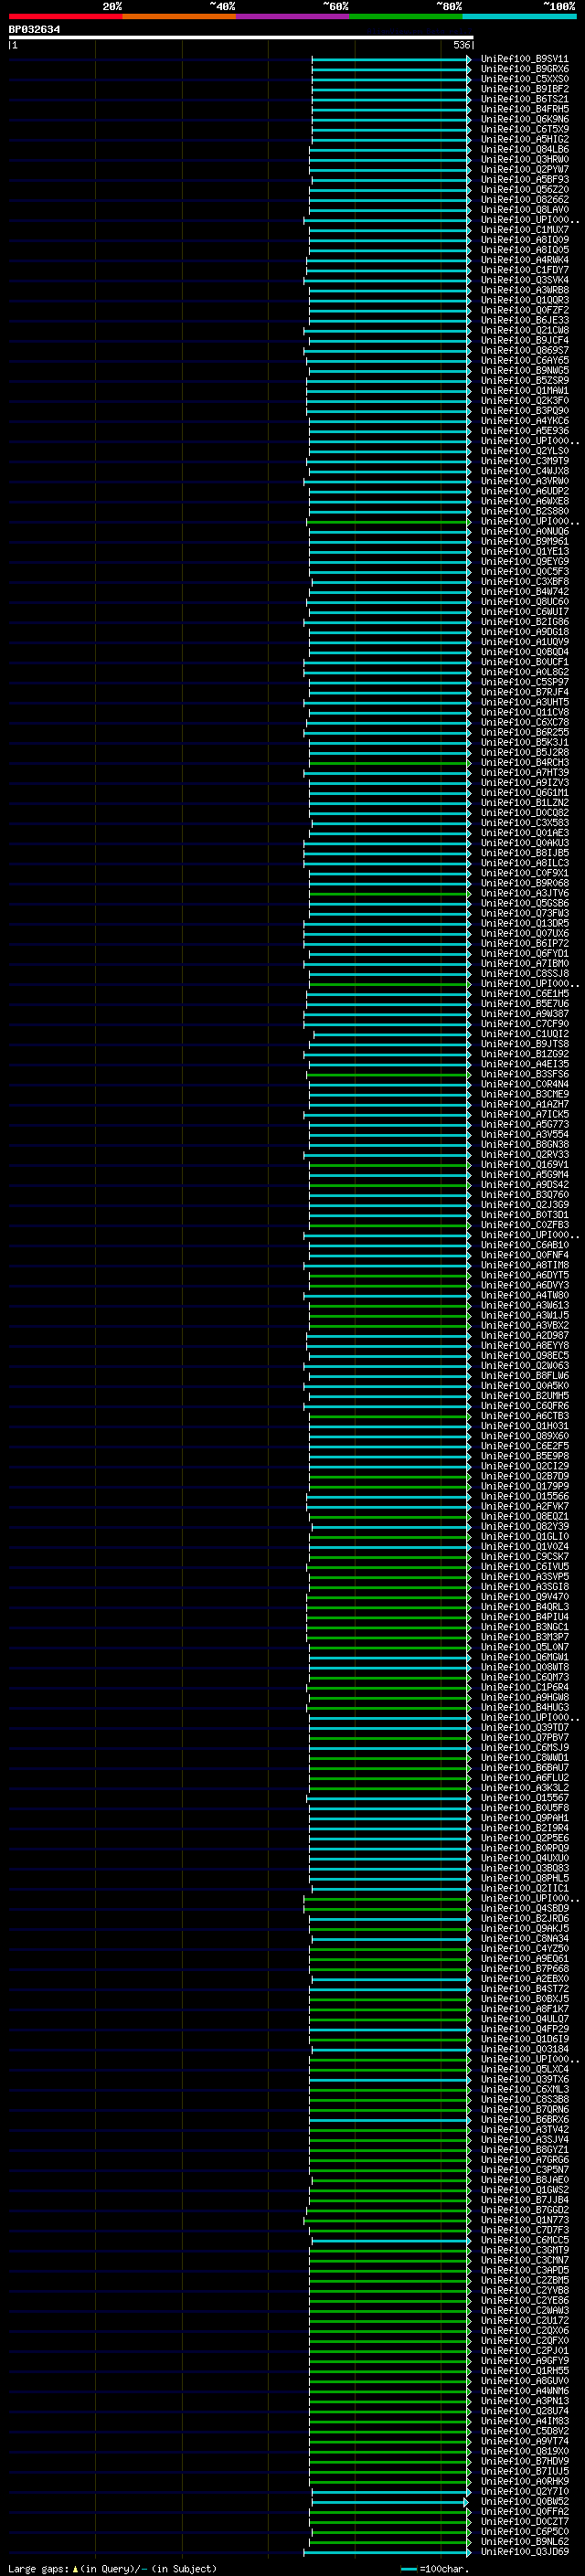The image size is (585, 2576).
Task: Click the purple ~60% identity color band
Action: (293, 16)
